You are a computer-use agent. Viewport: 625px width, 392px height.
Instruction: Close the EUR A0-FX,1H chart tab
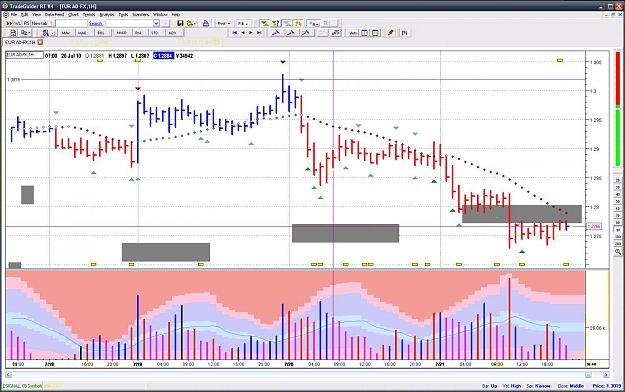click(x=40, y=42)
